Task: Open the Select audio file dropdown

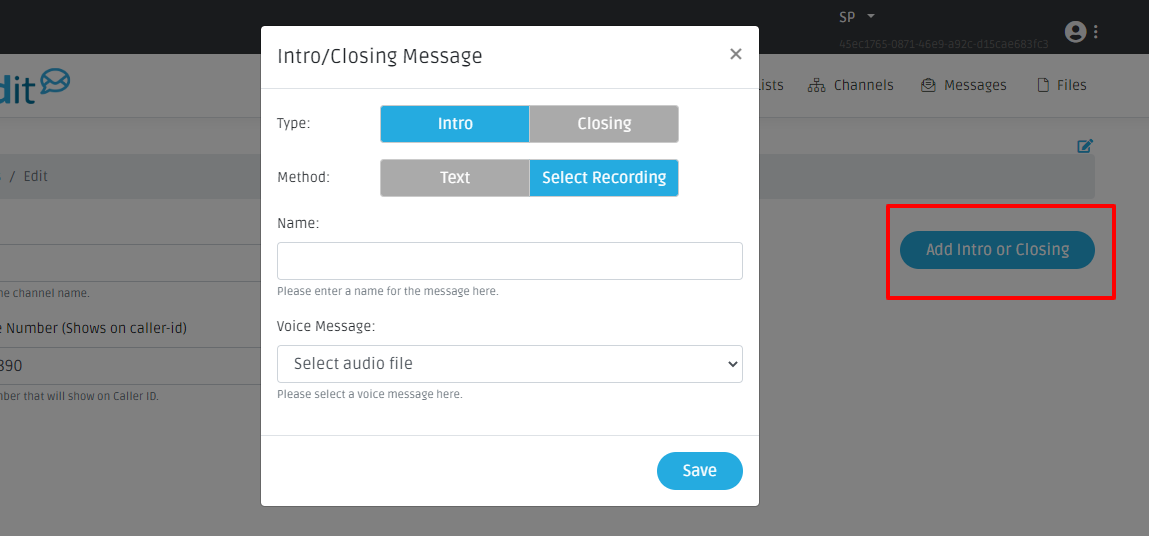Action: [x=510, y=364]
